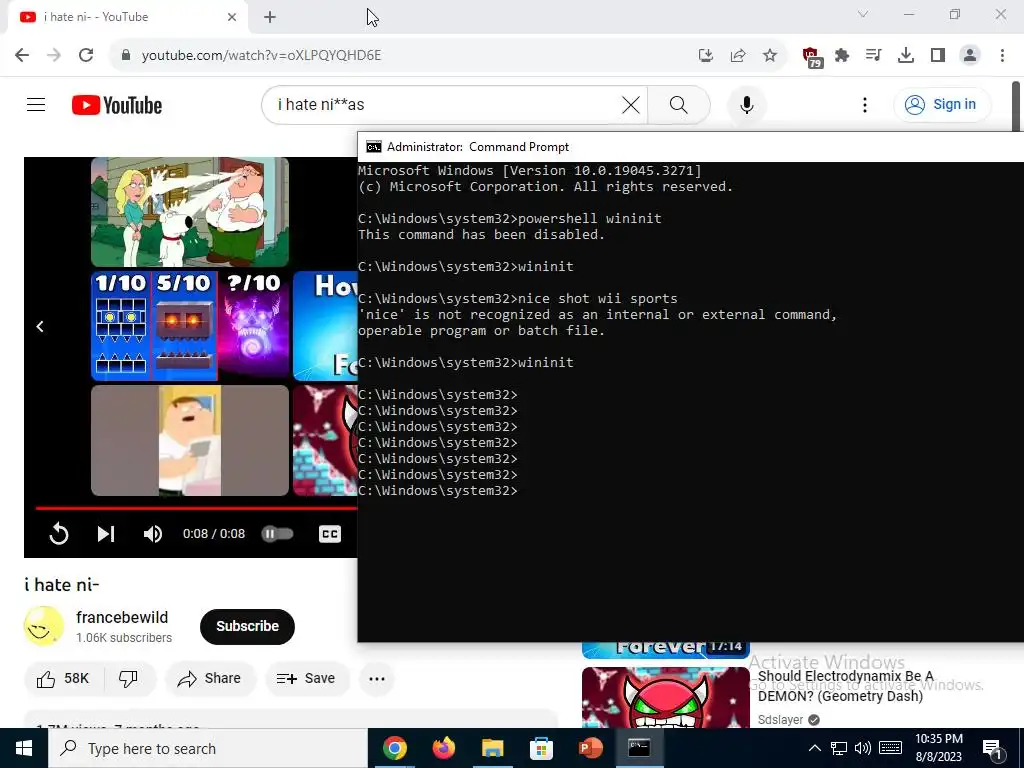The width and height of the screenshot is (1024, 768).
Task: Open the Windows Start menu
Action: click(x=24, y=748)
